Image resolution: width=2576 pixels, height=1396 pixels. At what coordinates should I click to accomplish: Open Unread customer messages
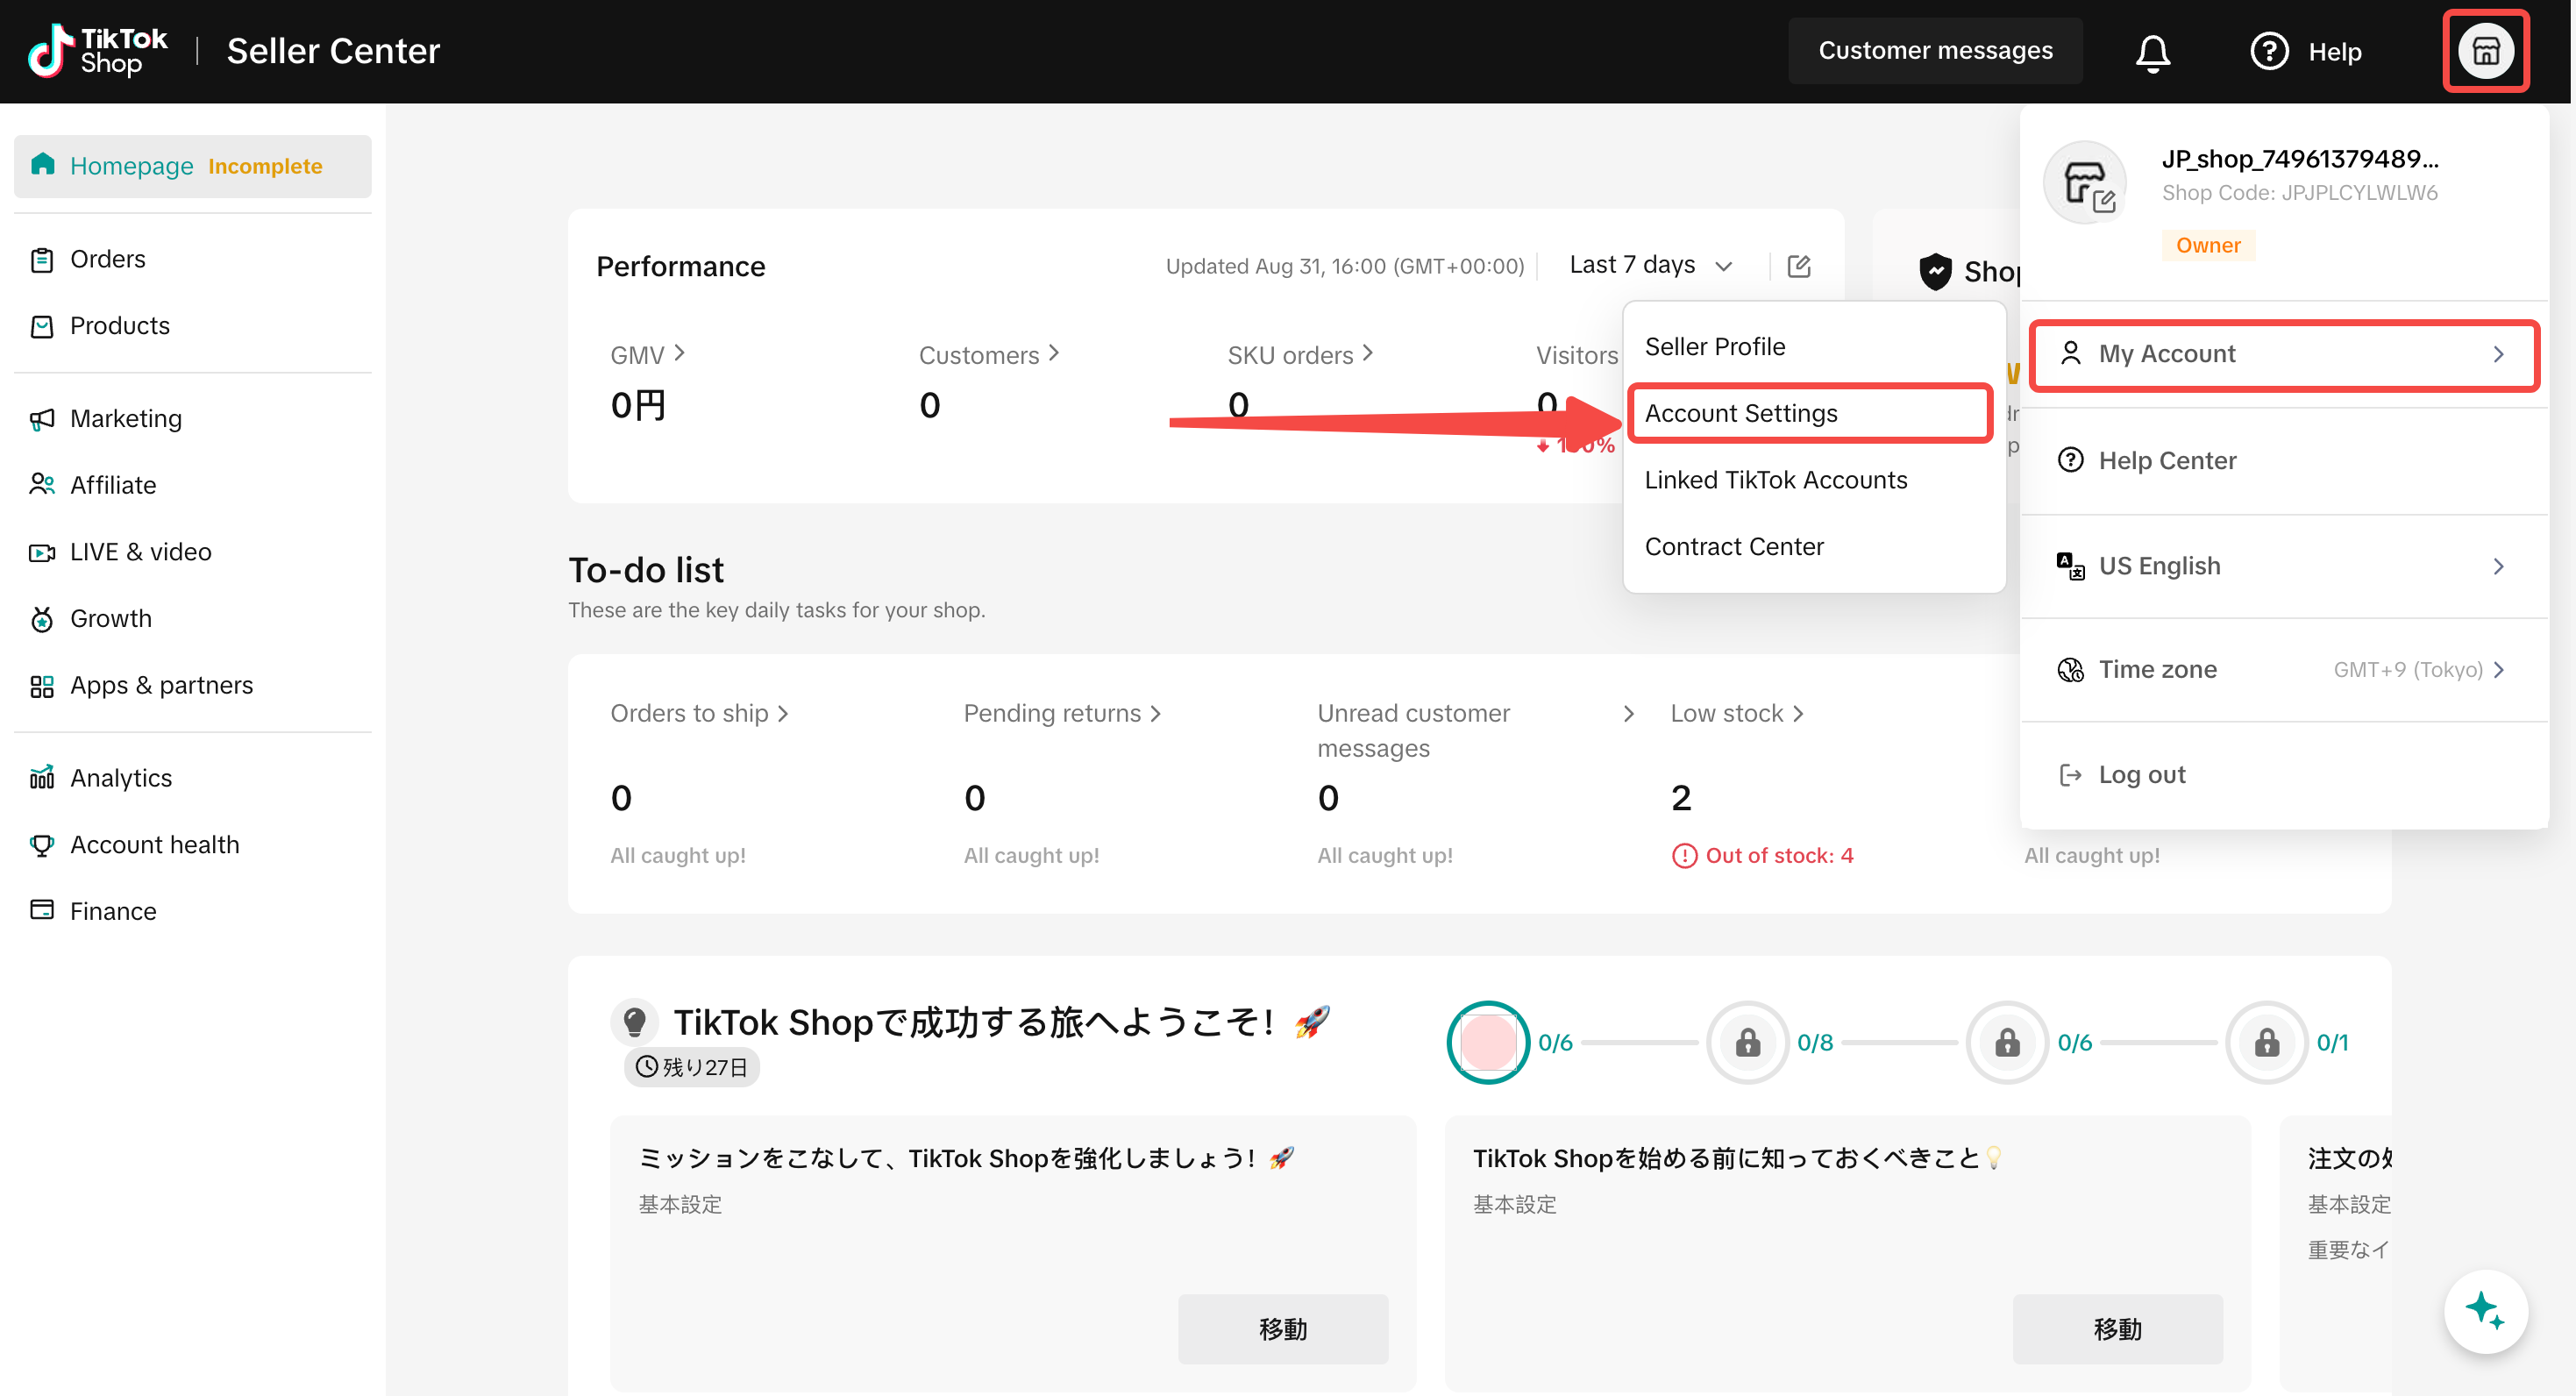1475,730
